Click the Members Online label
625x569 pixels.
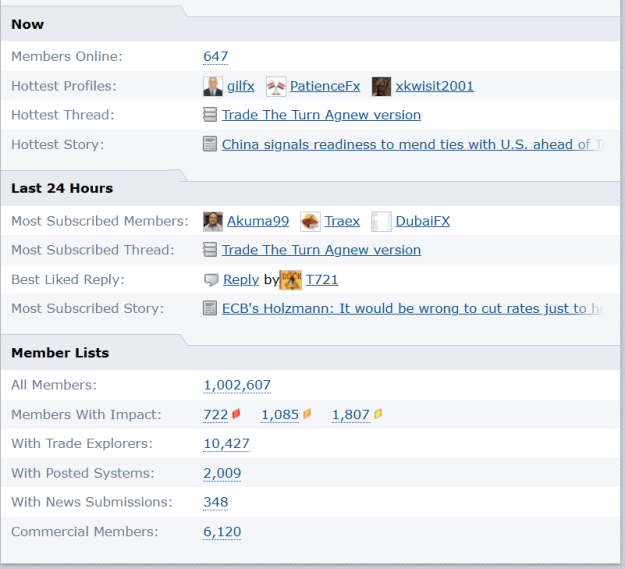point(67,57)
